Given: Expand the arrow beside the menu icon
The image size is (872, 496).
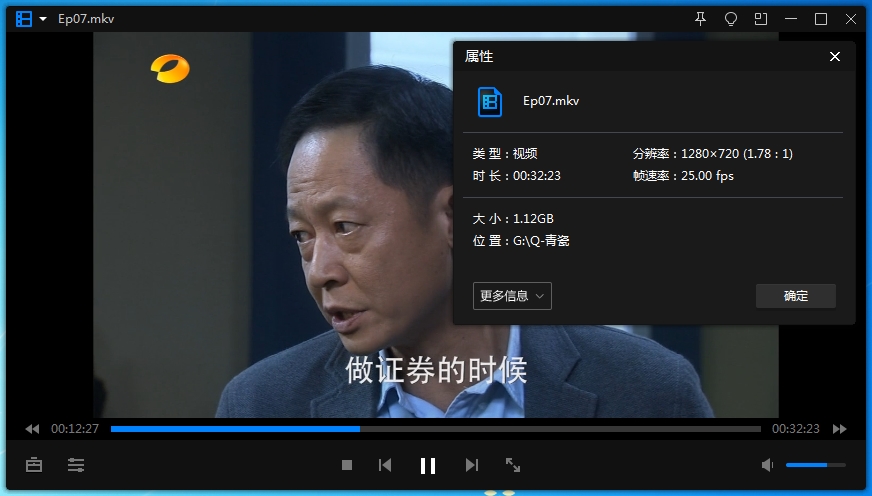Looking at the screenshot, I should click(x=43, y=19).
